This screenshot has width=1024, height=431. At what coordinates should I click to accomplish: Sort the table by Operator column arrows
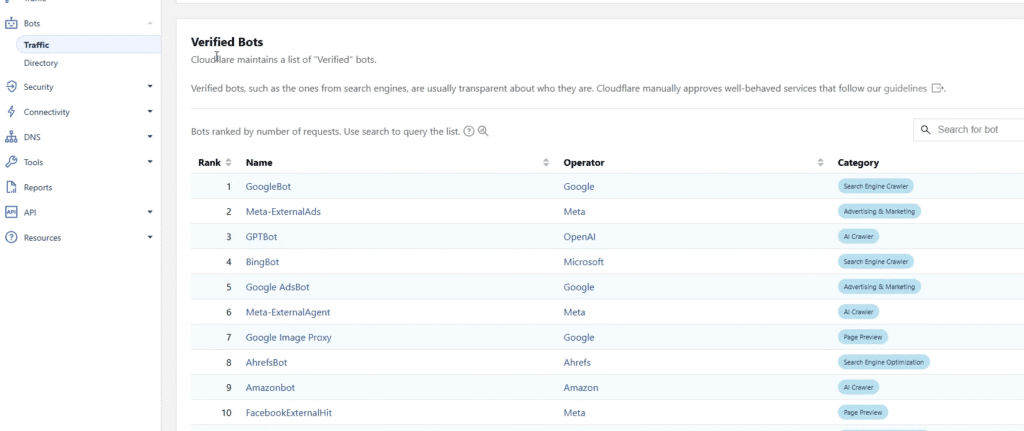click(x=820, y=163)
